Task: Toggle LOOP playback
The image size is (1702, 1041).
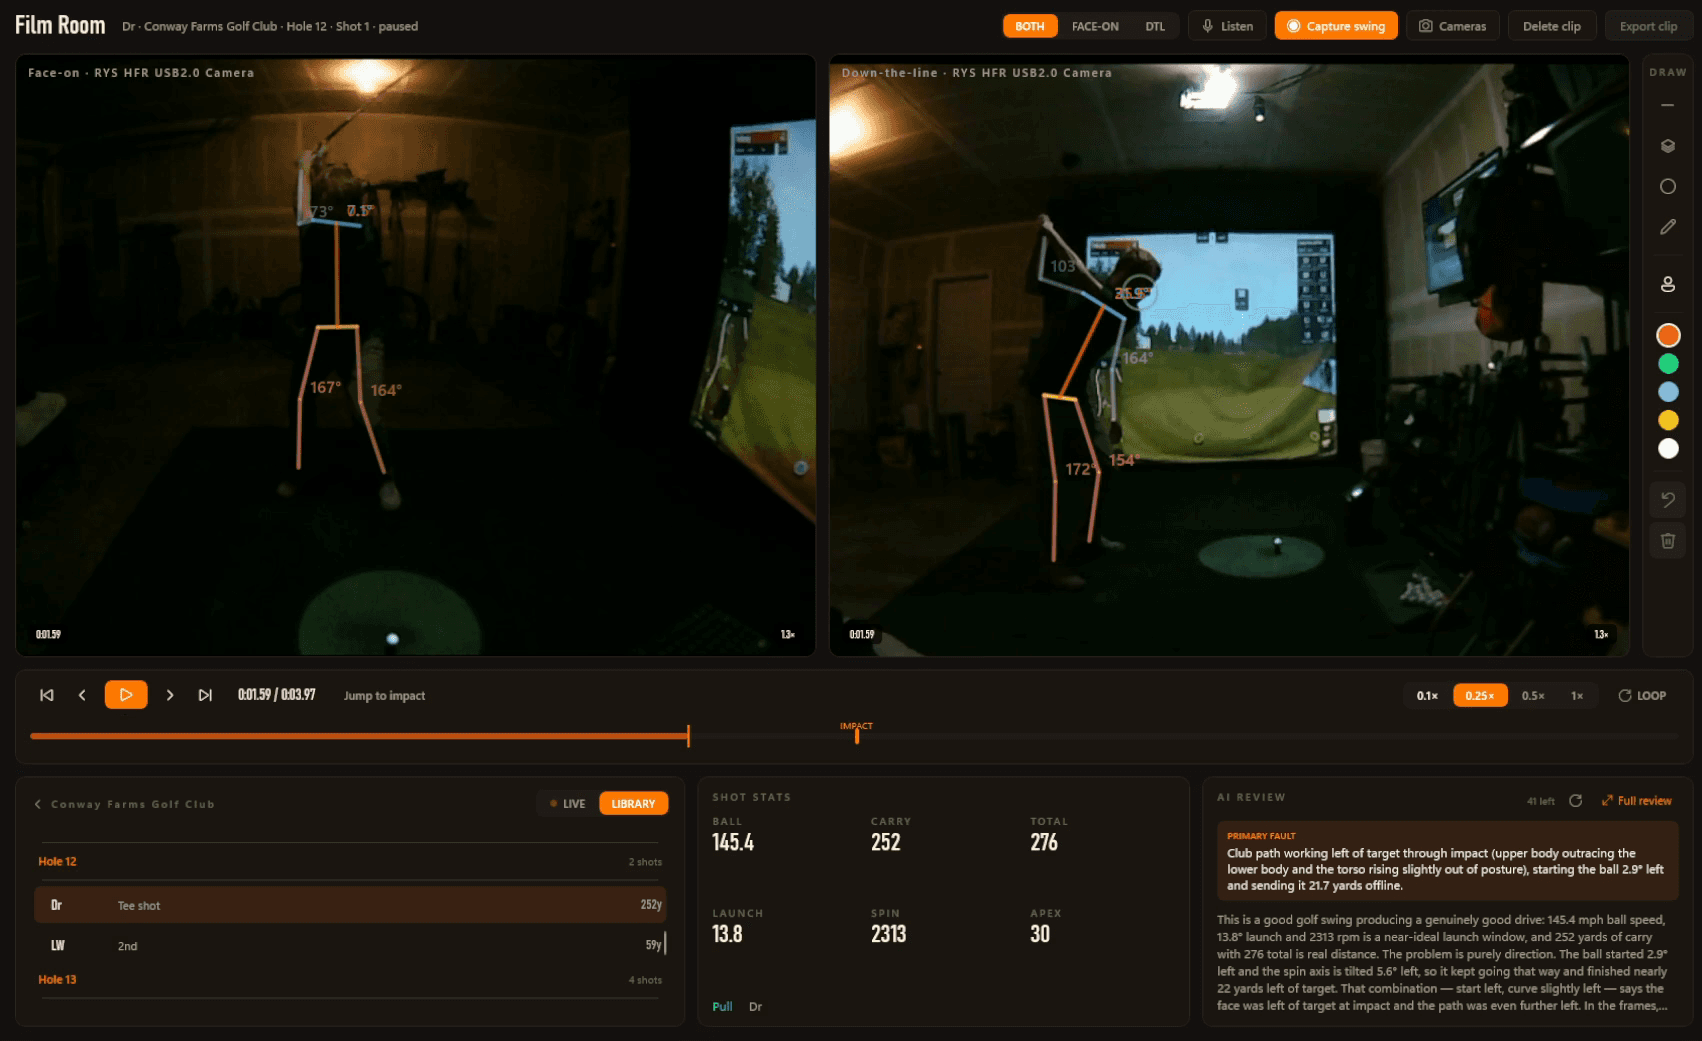Action: click(1642, 696)
